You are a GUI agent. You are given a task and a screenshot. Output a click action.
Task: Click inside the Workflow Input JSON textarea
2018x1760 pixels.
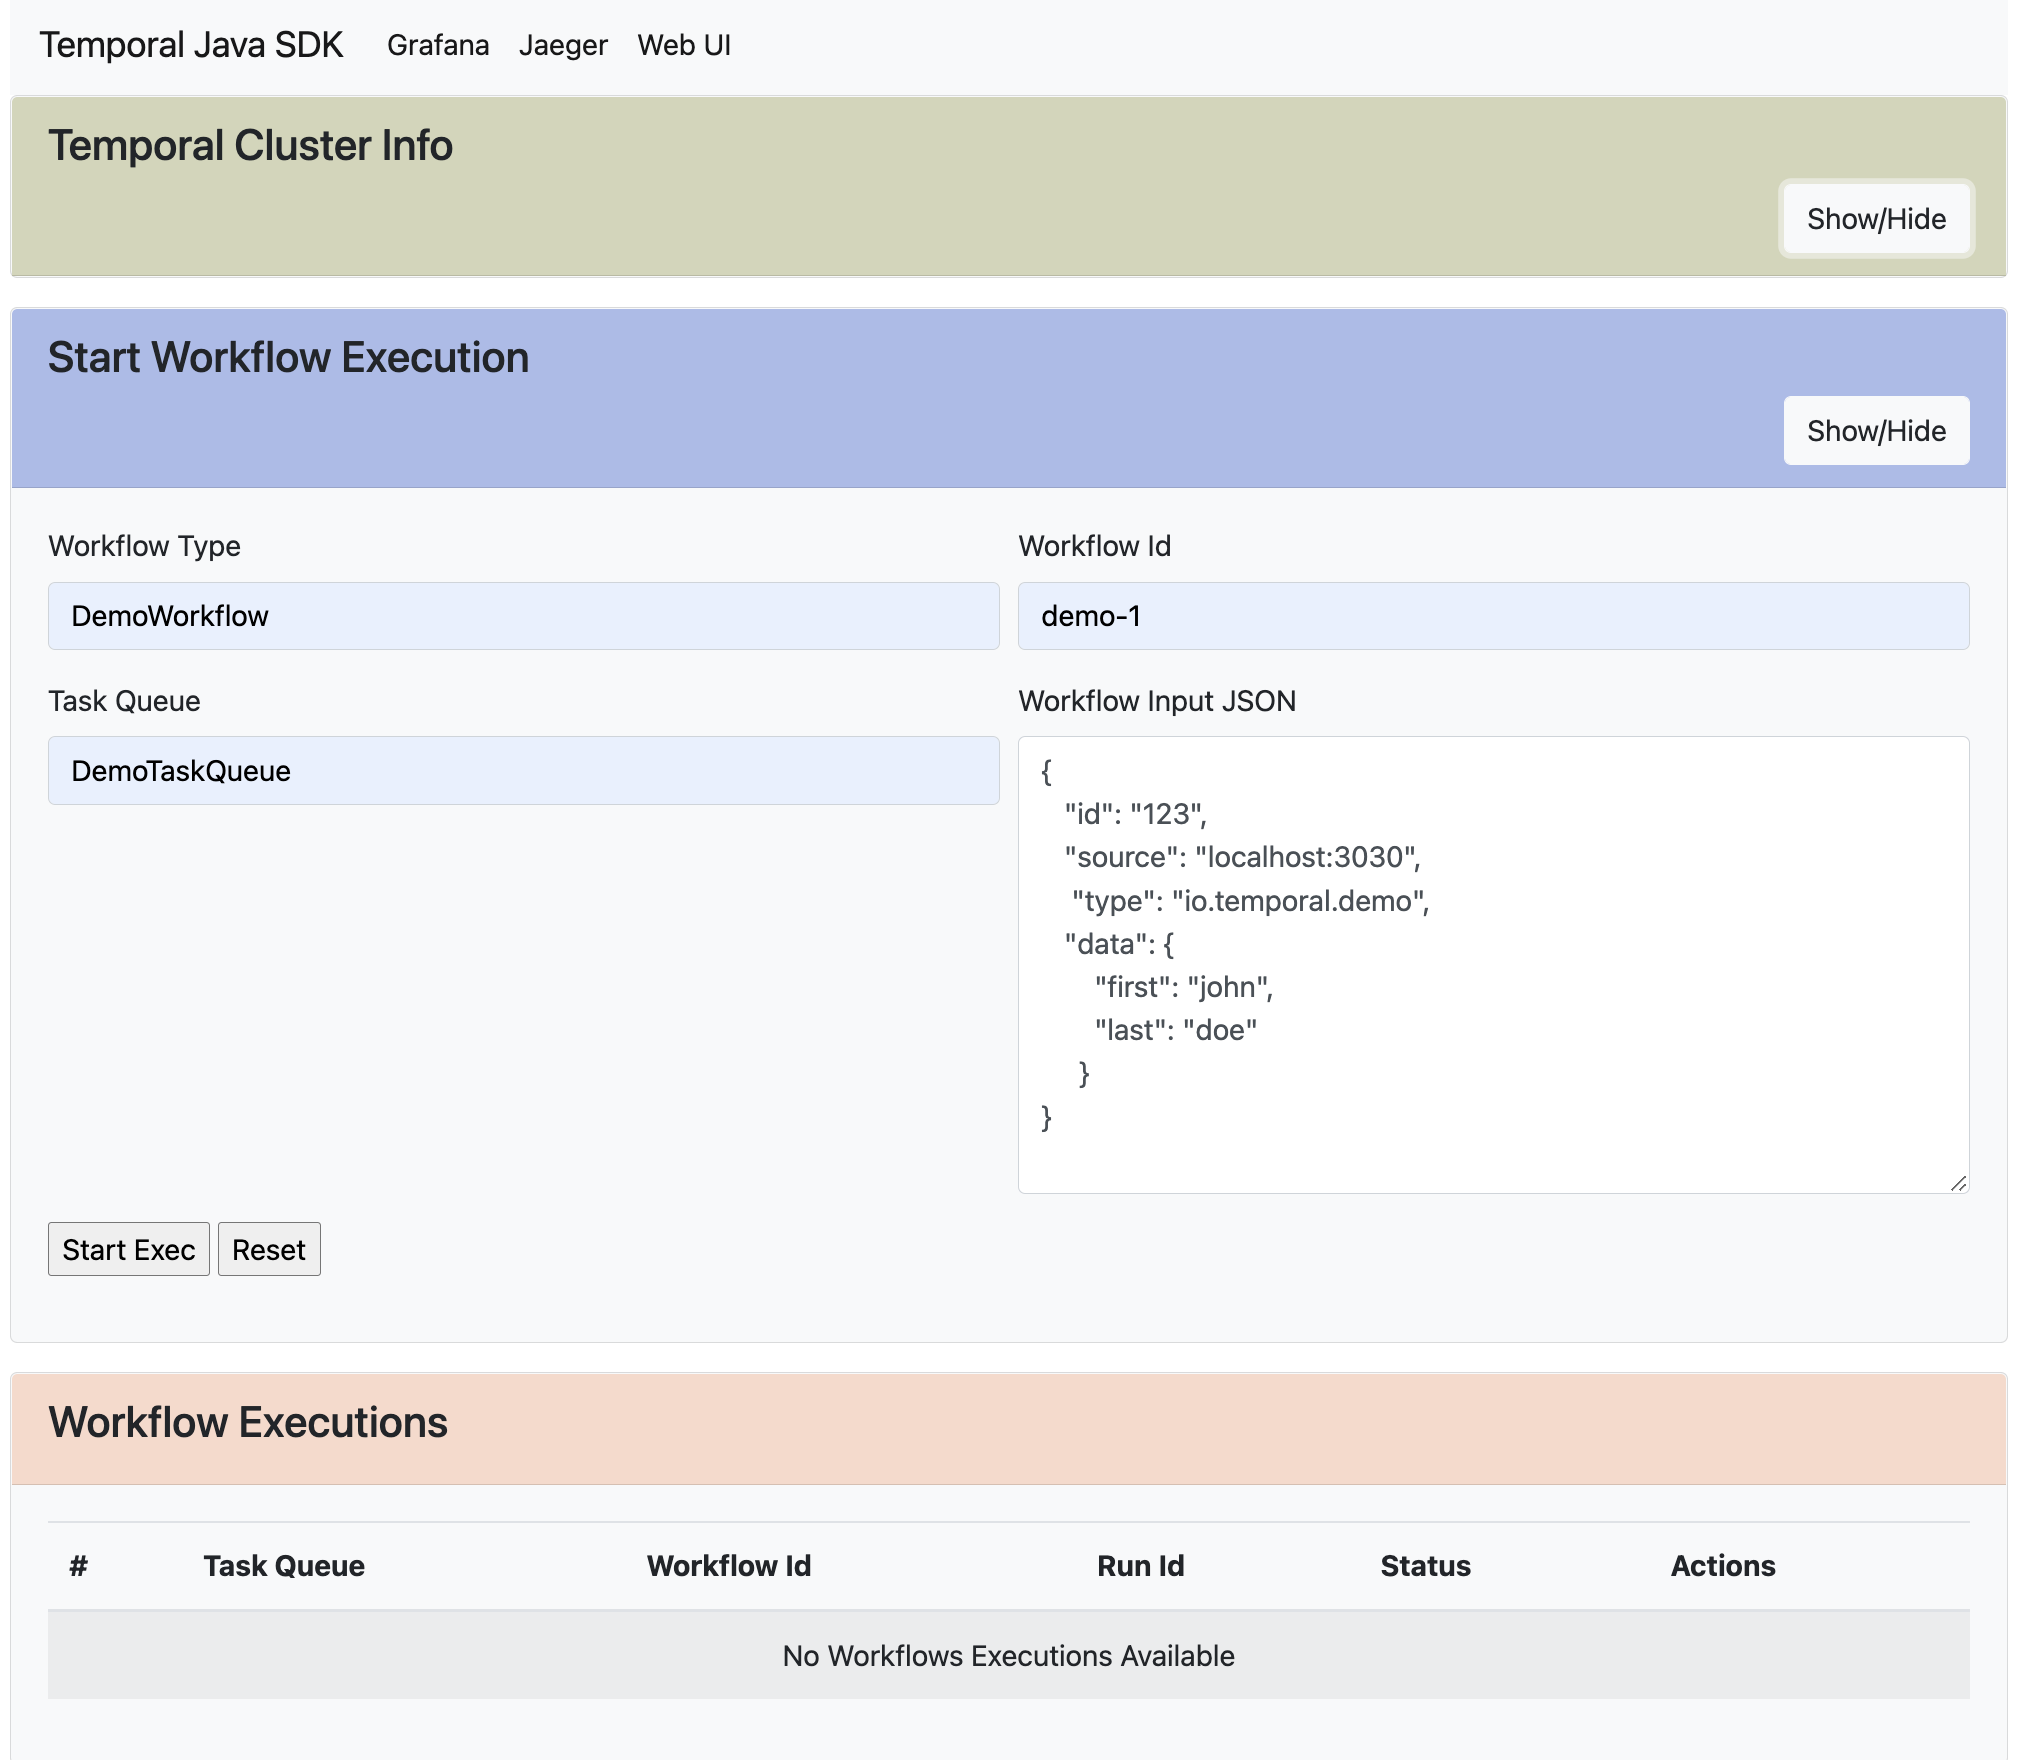click(x=1493, y=965)
